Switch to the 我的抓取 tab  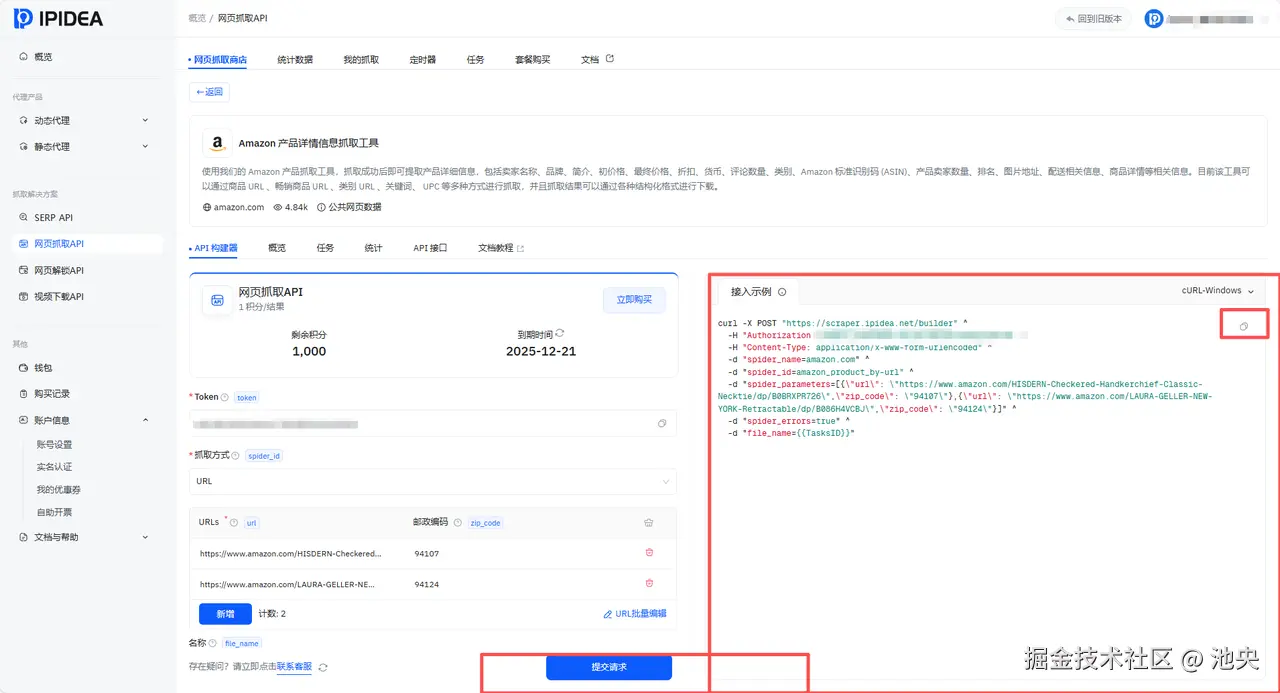click(361, 59)
